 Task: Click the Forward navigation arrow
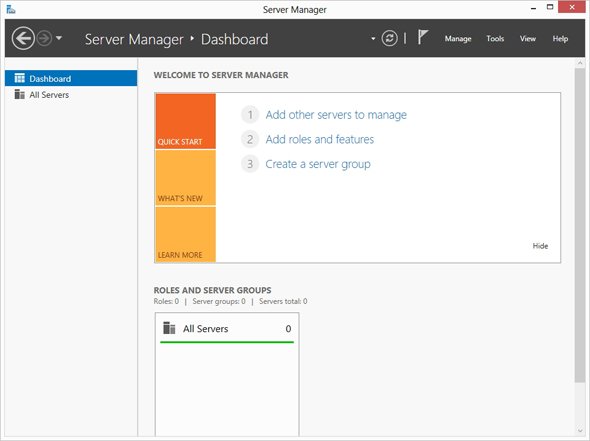tap(44, 38)
